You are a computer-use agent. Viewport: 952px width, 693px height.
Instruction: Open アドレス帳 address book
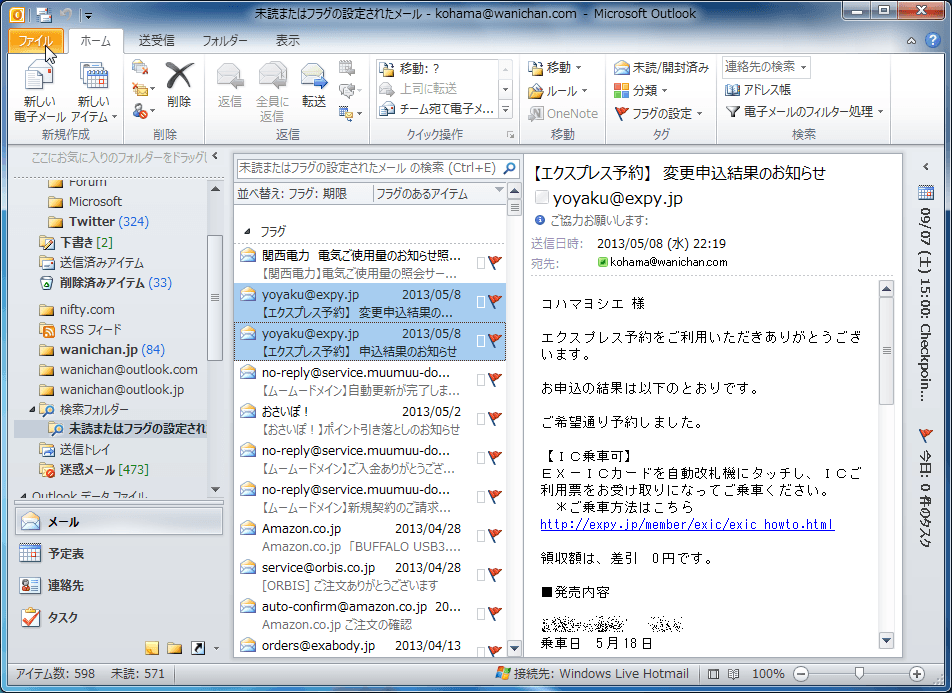tap(758, 90)
